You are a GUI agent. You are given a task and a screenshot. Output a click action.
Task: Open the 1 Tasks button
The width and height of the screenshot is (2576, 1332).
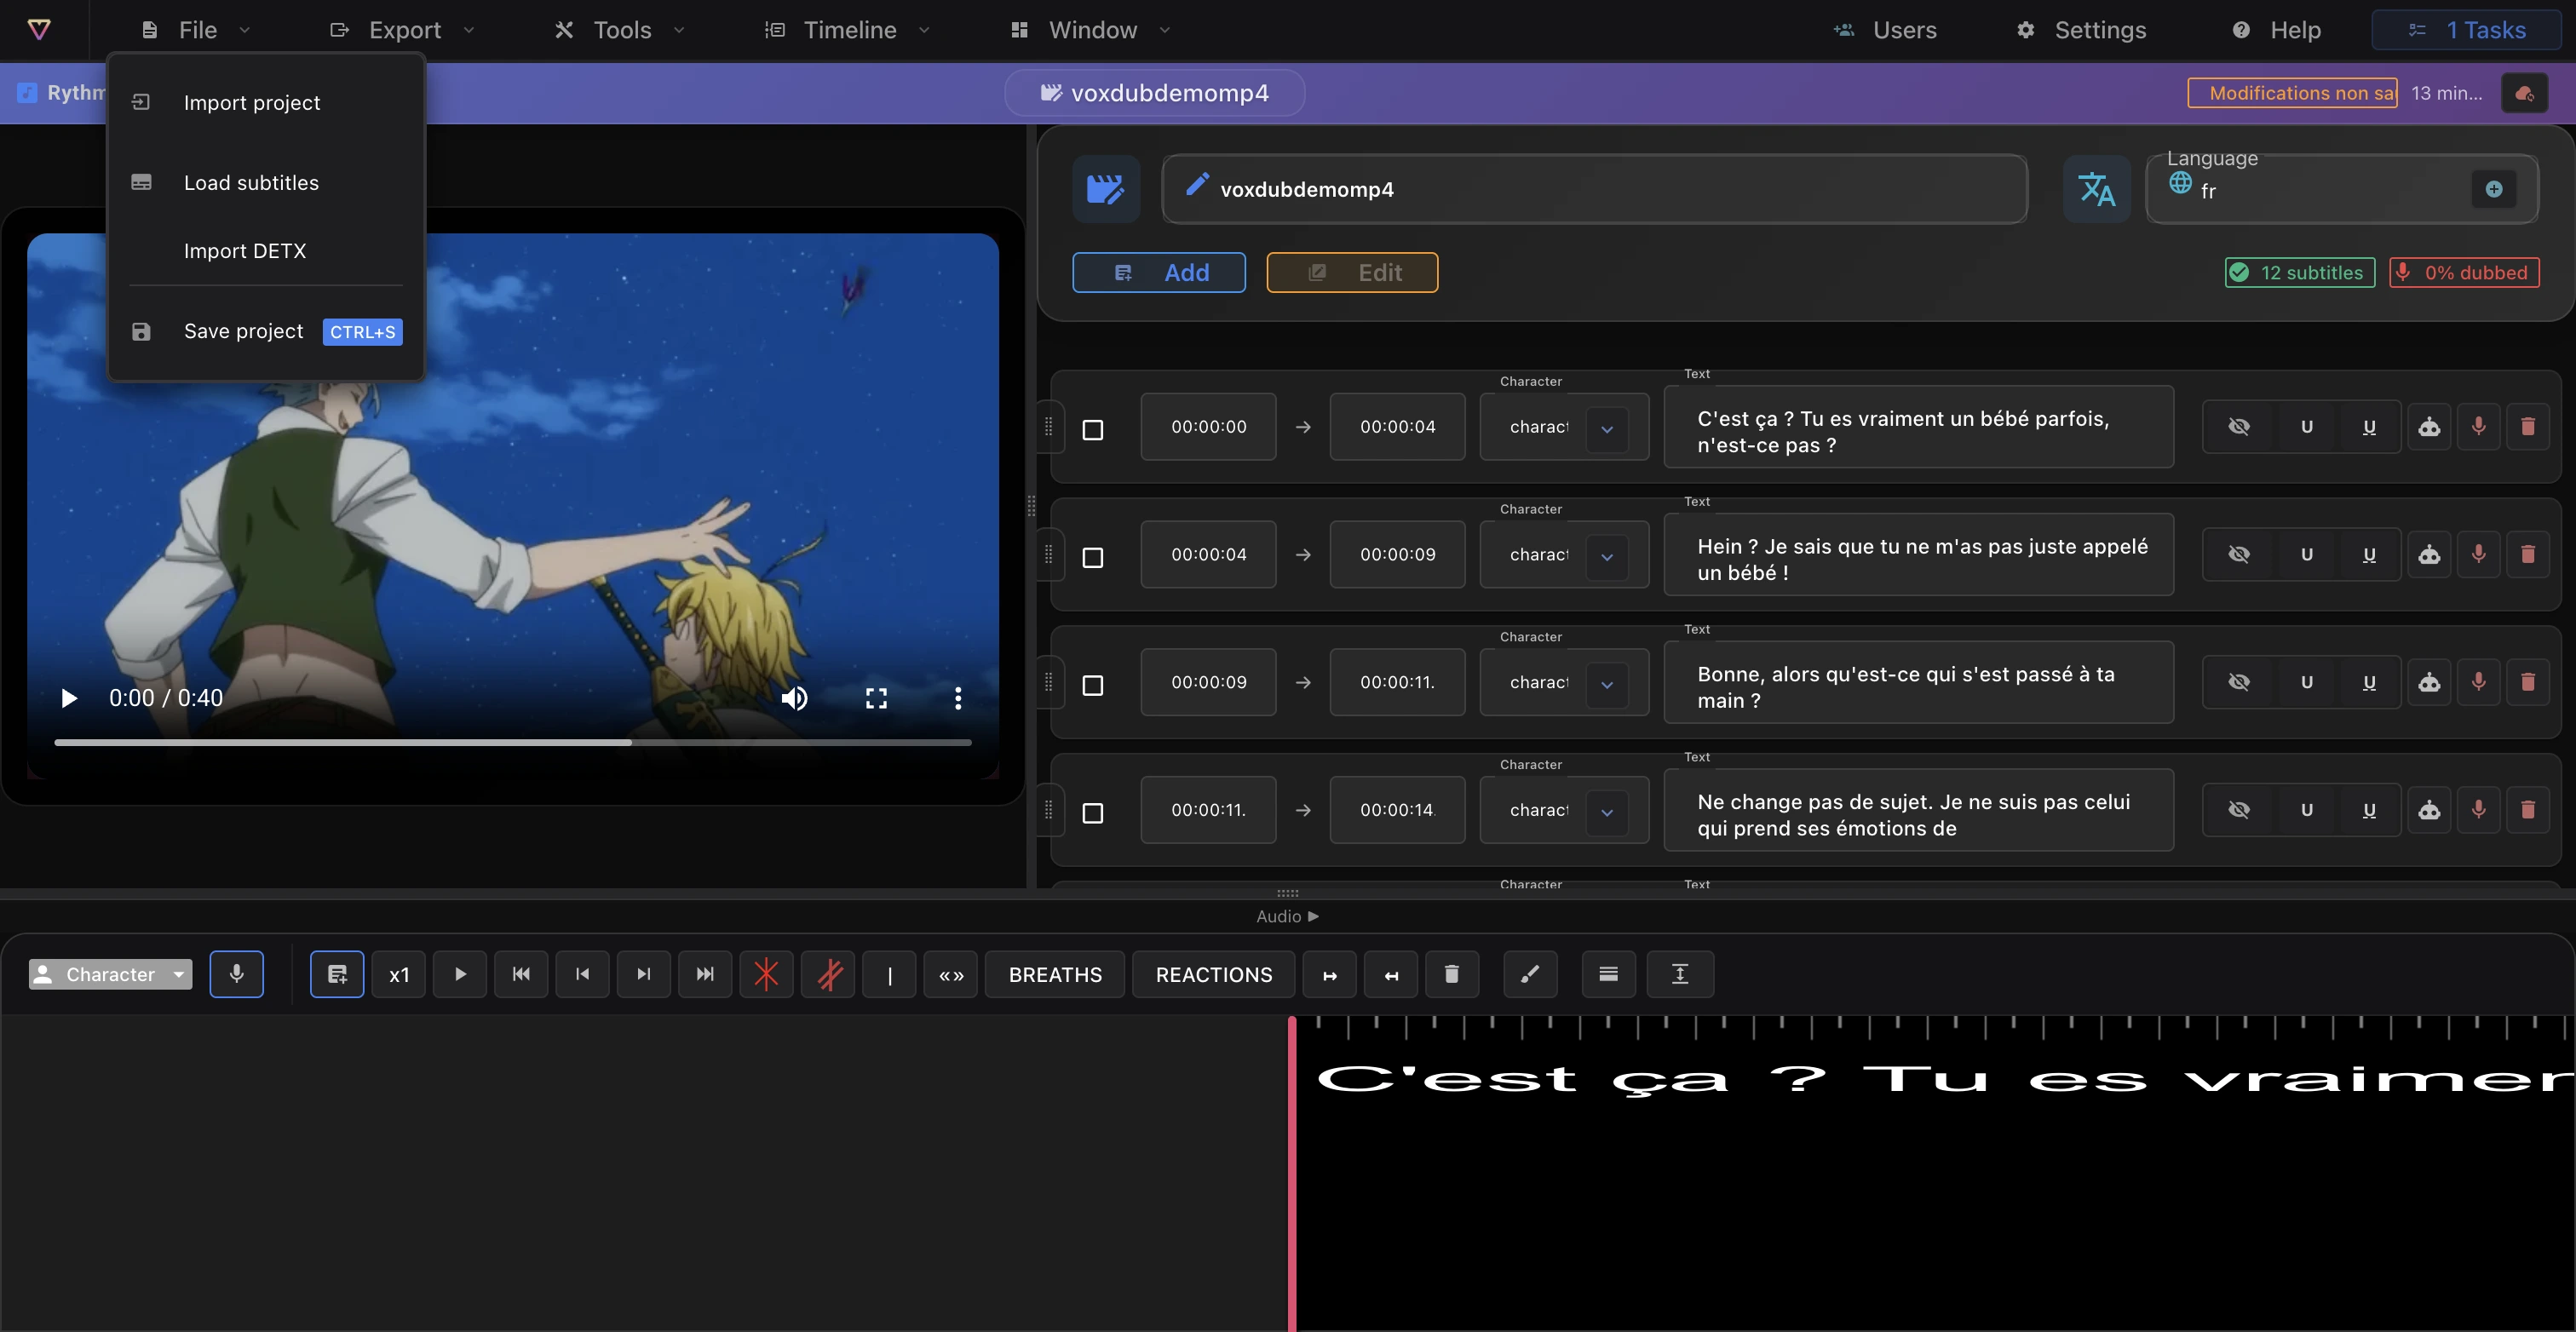[2466, 30]
